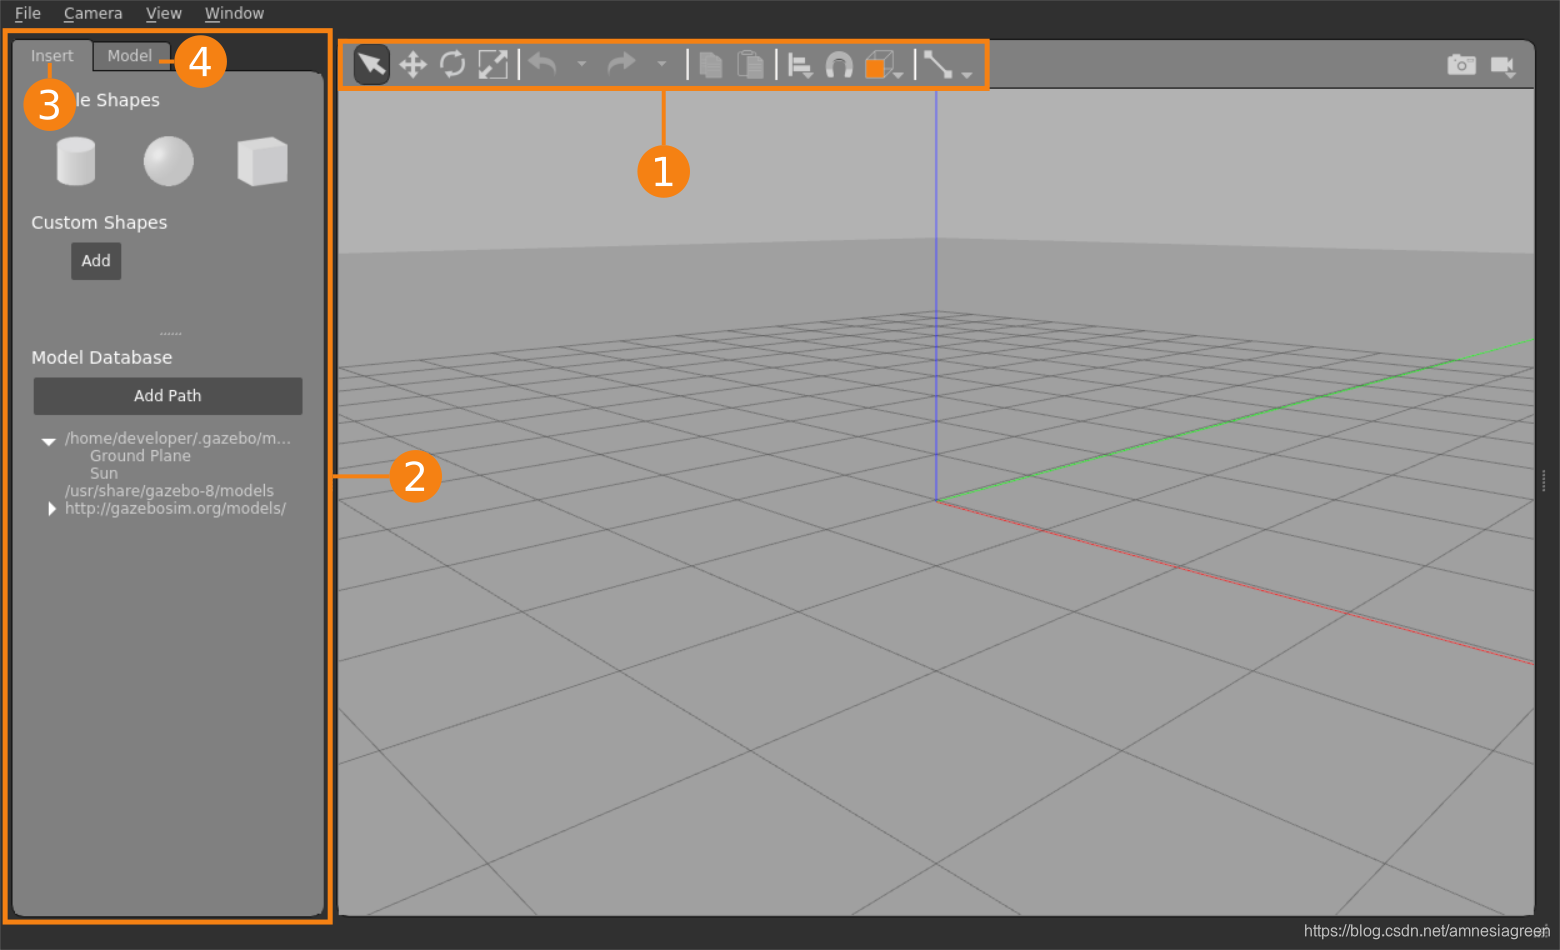Viewport: 1560px width, 950px height.
Task: Click the Joint creation tool icon
Action: tap(937, 65)
